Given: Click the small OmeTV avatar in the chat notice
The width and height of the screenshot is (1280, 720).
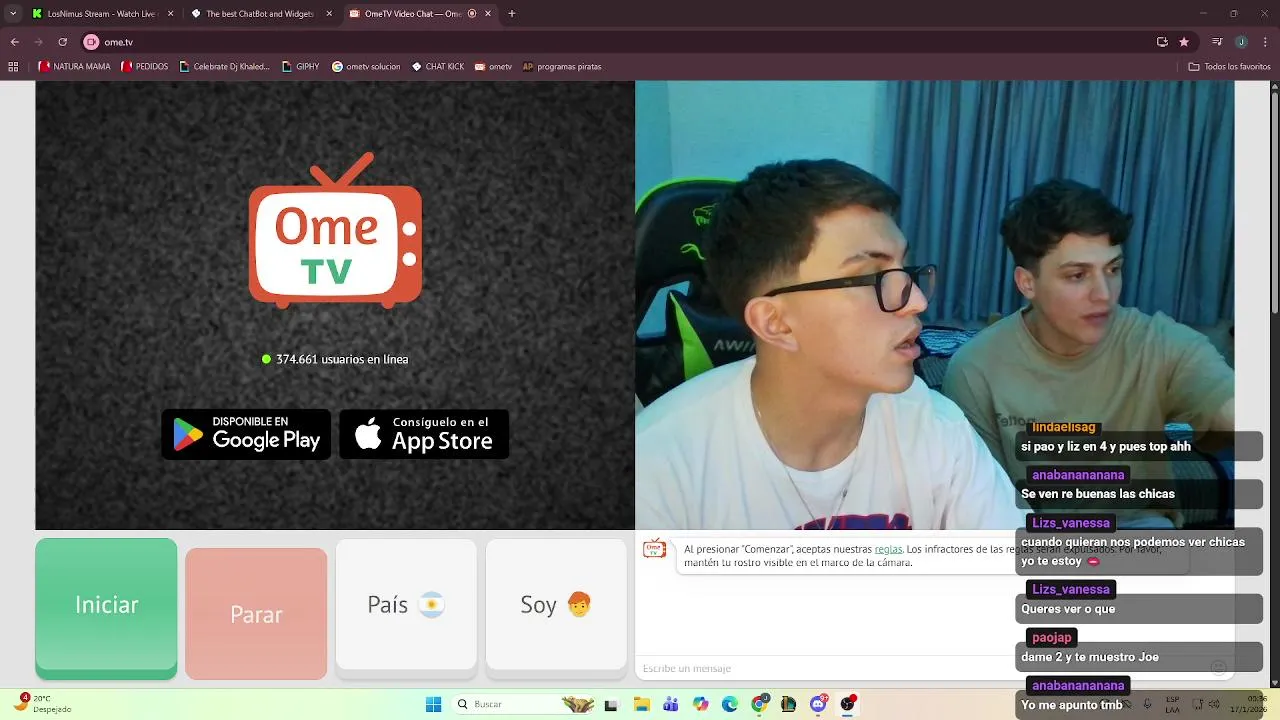Looking at the screenshot, I should coord(654,549).
